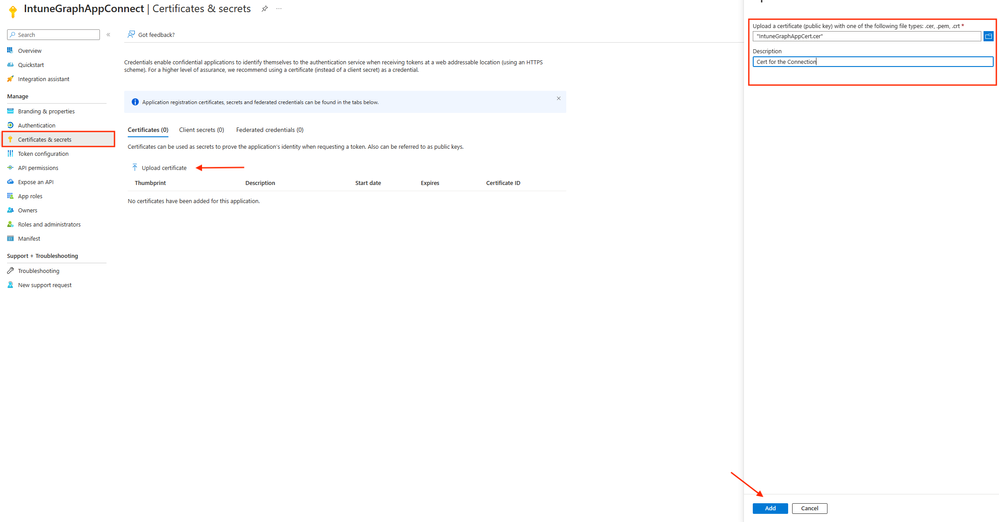This screenshot has height=522, width=999.
Task: Open Integration assistant rocket icon
Action: pyautogui.click(x=10, y=79)
